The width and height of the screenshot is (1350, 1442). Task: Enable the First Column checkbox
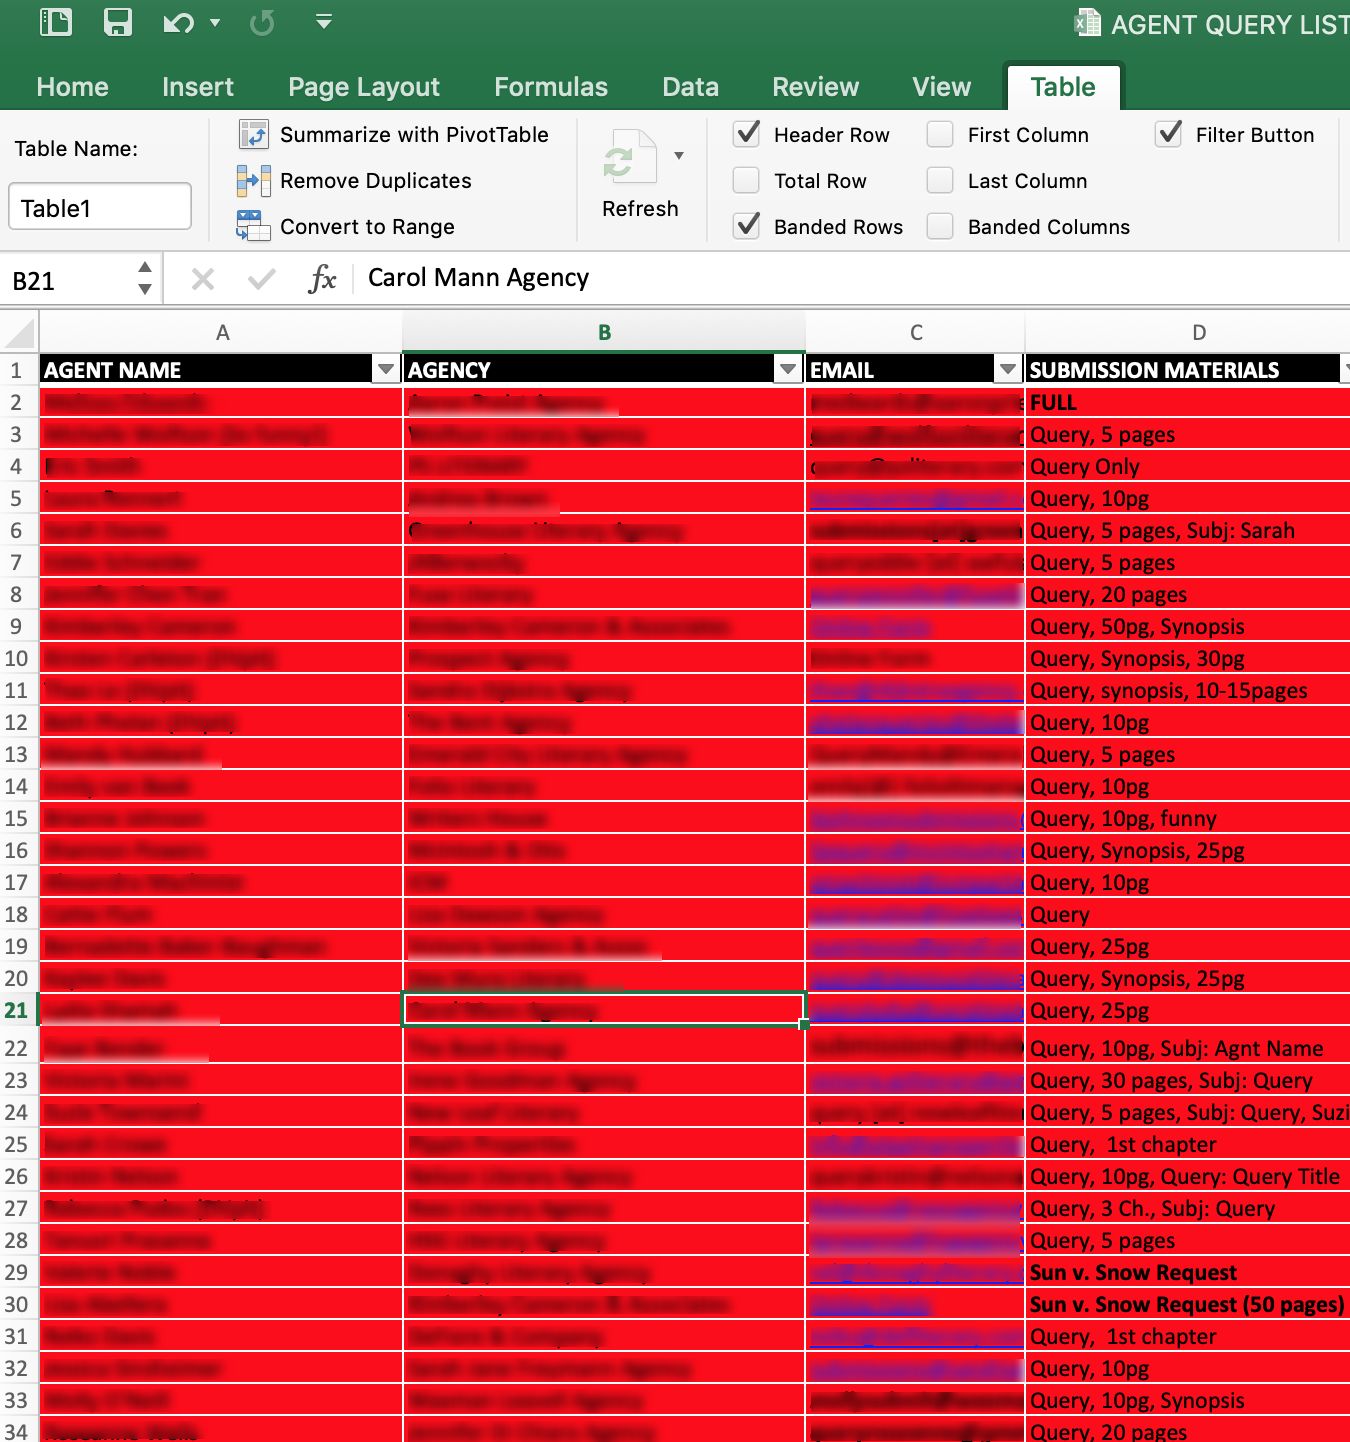point(940,134)
